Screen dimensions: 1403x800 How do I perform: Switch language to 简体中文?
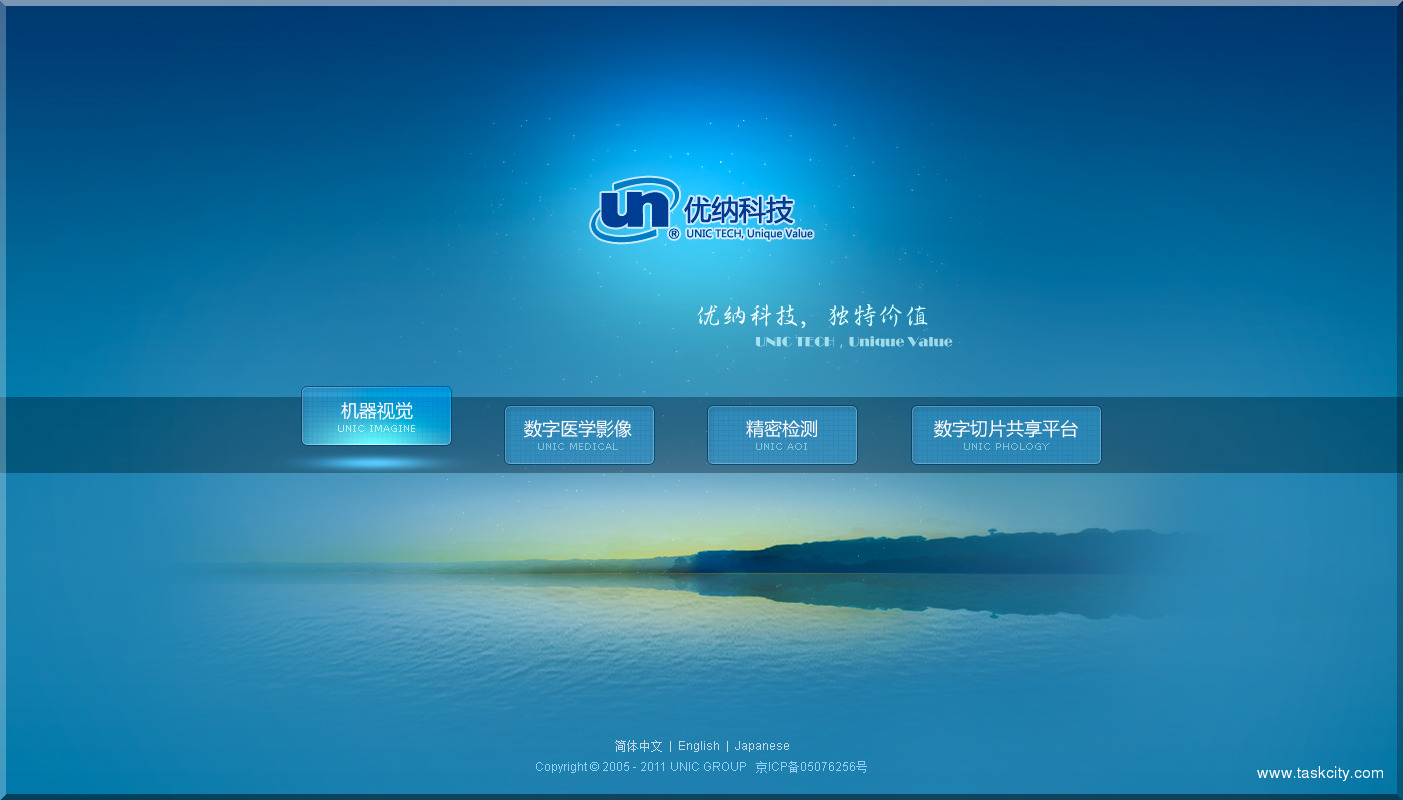click(x=638, y=746)
